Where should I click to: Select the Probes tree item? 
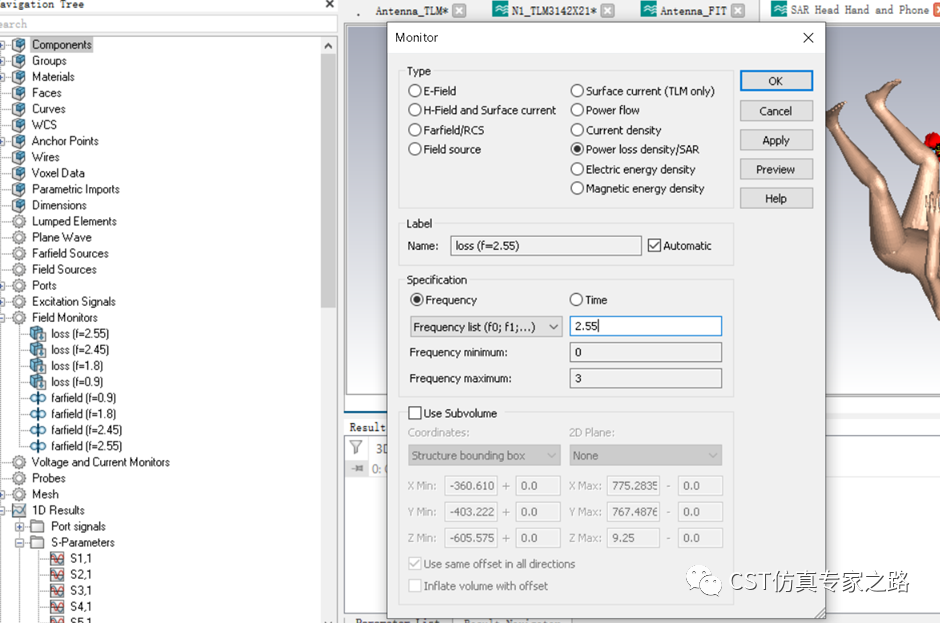pos(49,478)
